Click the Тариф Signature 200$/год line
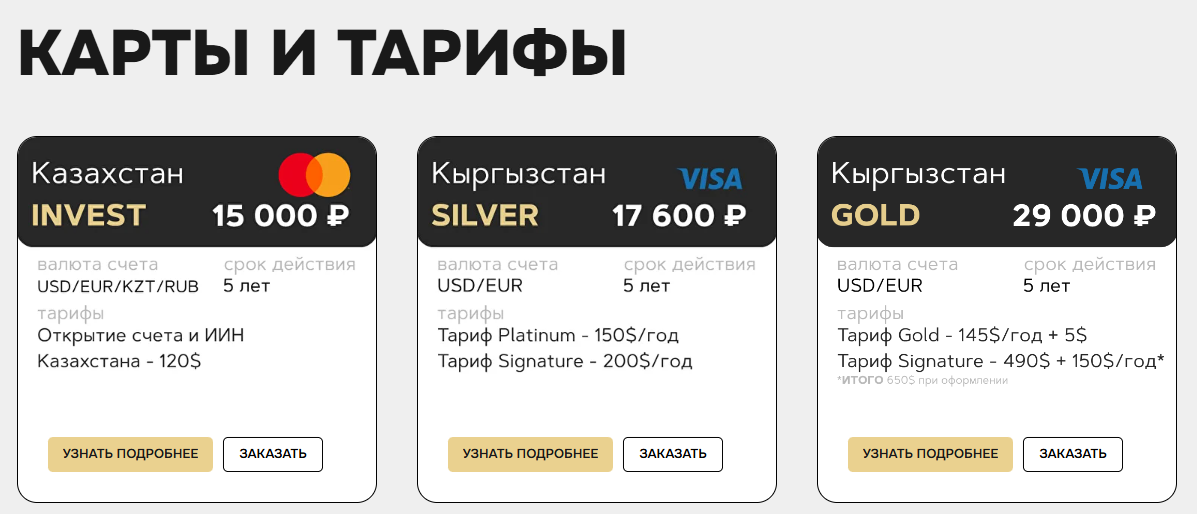The width and height of the screenshot is (1197, 514). pyautogui.click(x=565, y=361)
